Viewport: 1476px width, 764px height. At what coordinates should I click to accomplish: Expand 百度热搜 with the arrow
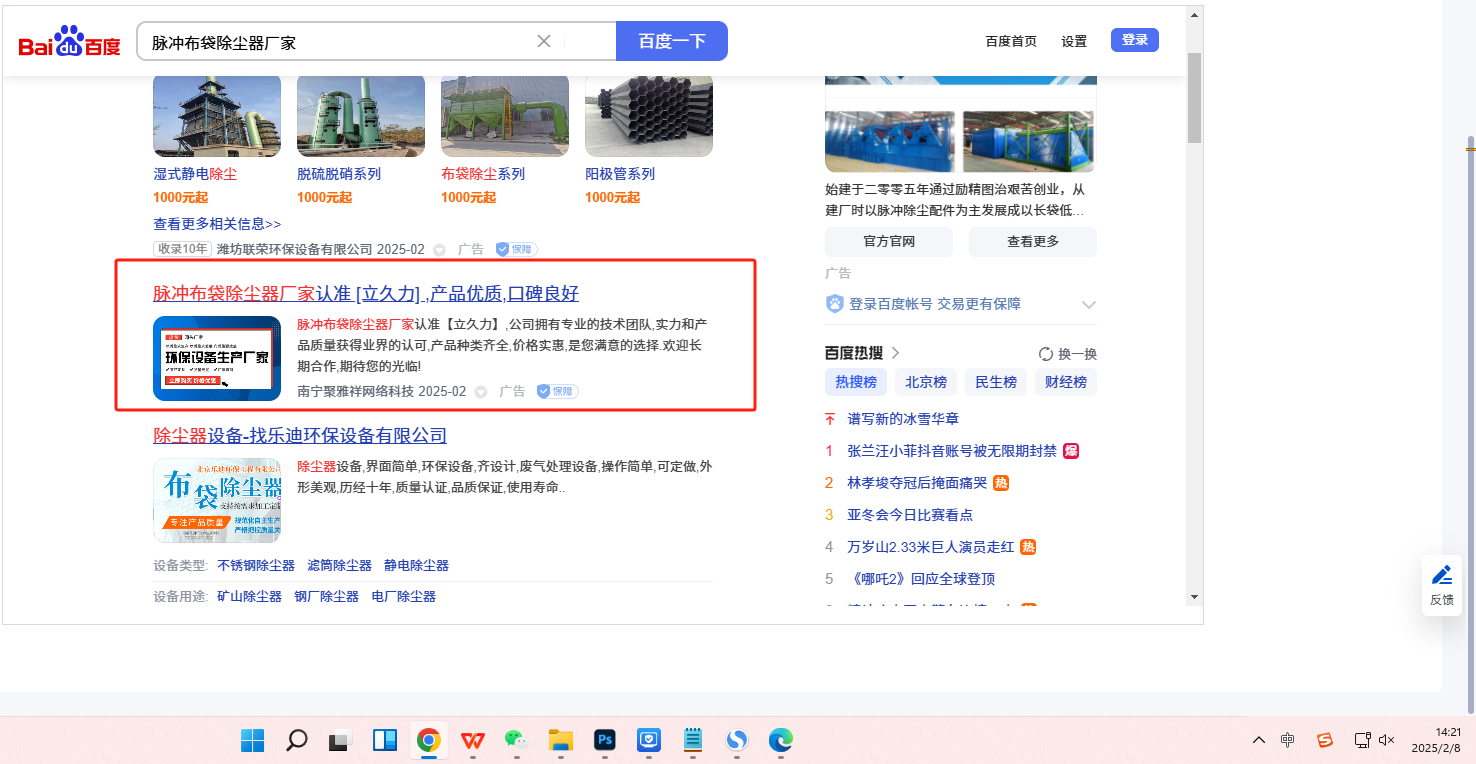tap(895, 353)
